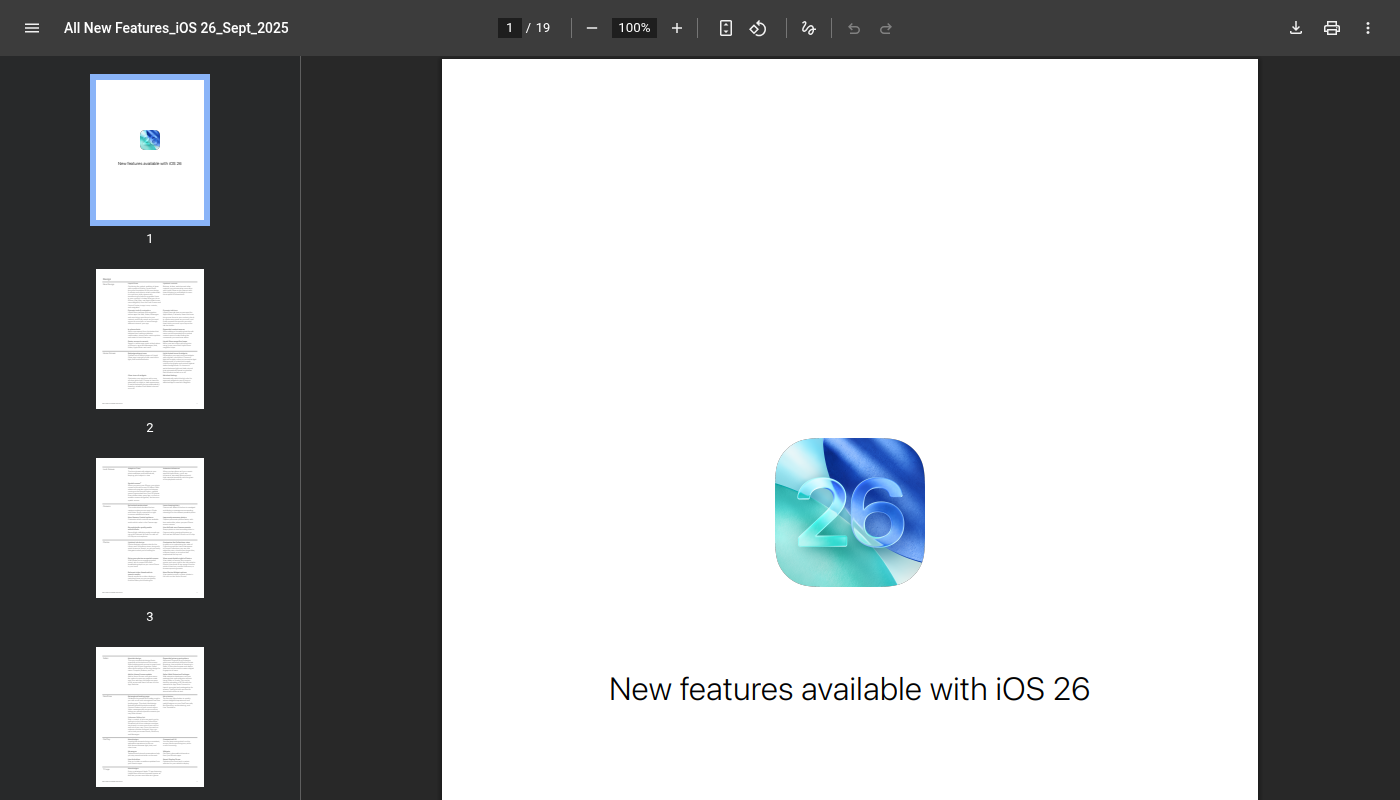This screenshot has height=800, width=1400.
Task: Click the zoom out minus icon
Action: (592, 28)
